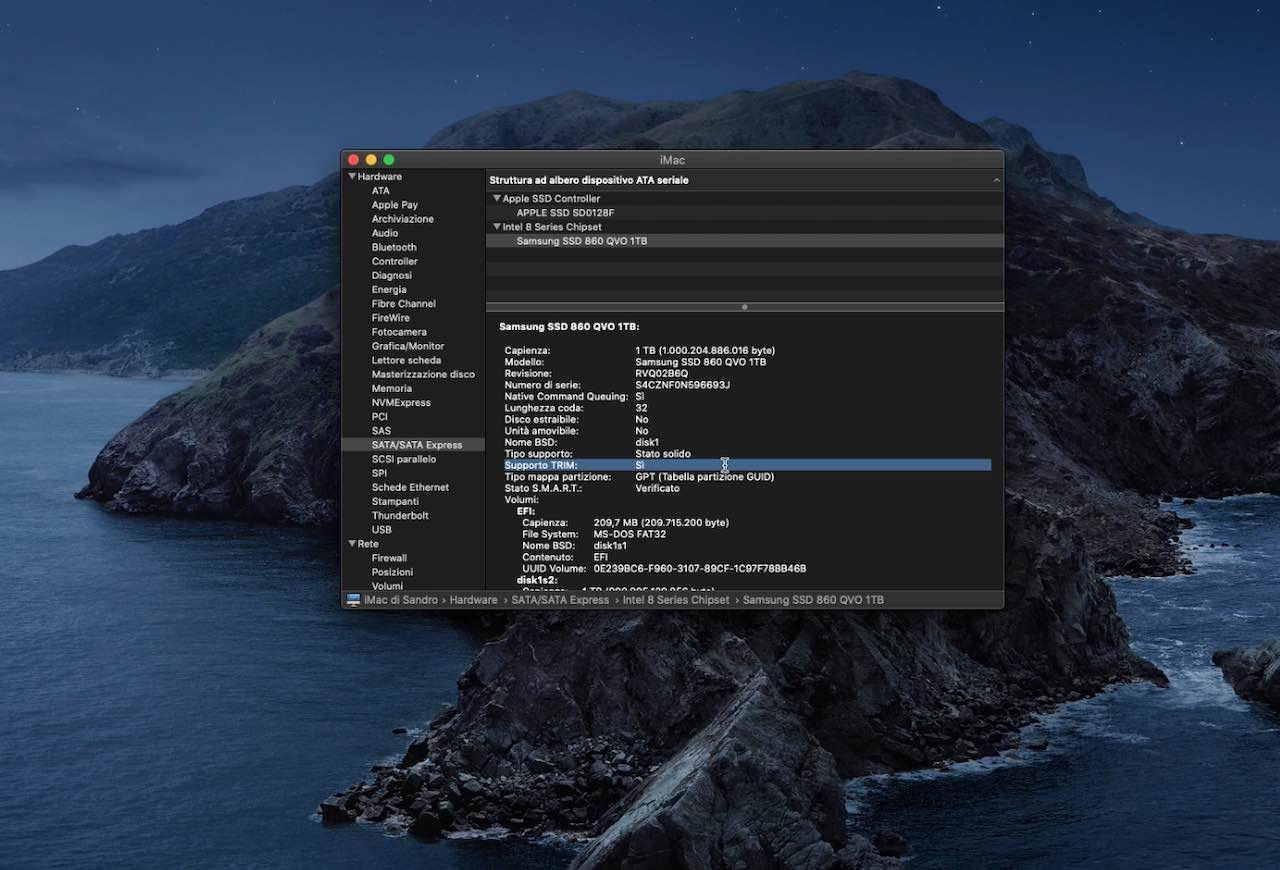Click the iMac computer icon in path bar
Screen dimensions: 1280x870
(x=353, y=600)
